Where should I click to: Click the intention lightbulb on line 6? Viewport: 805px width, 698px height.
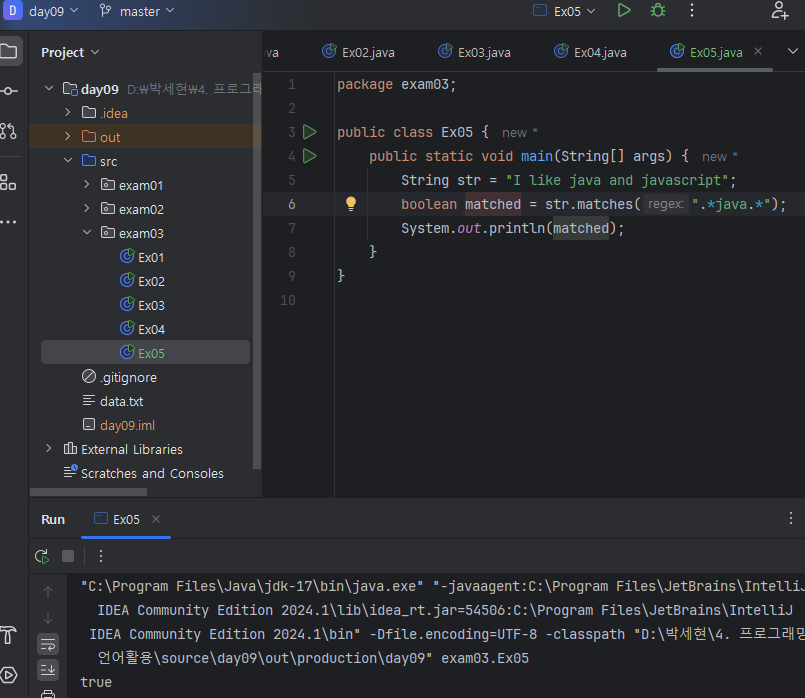pos(351,204)
